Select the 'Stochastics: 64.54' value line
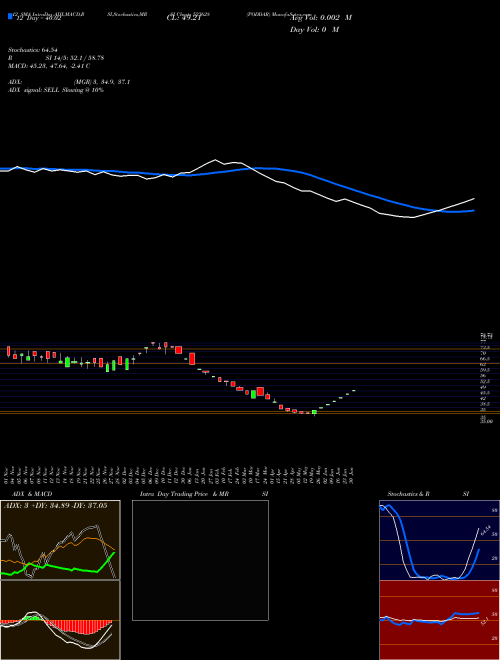Viewport: 500px width, 660px height. point(33,50)
